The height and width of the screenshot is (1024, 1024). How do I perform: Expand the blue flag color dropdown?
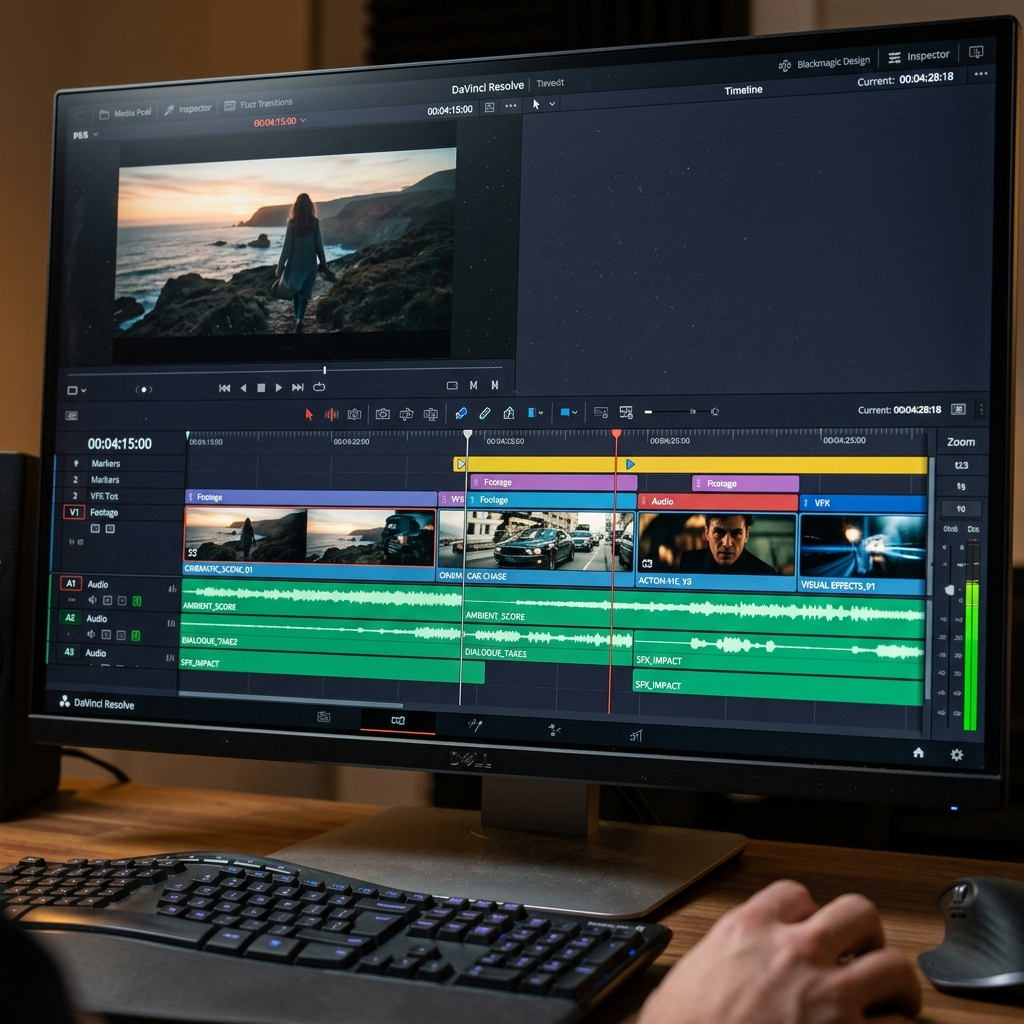click(x=536, y=413)
